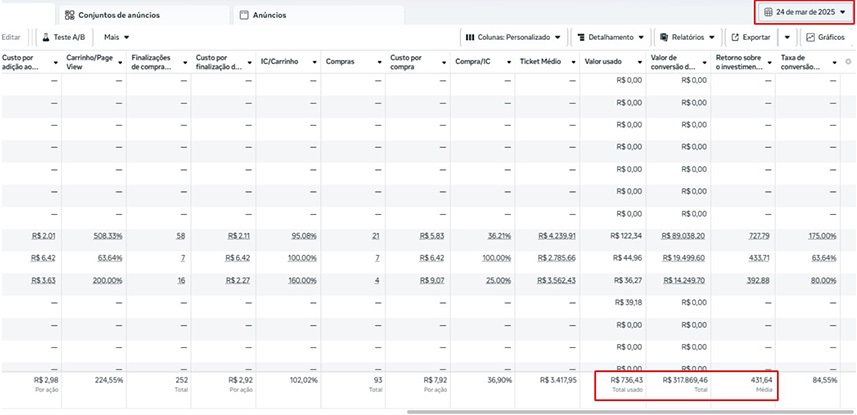Viewport: 857px width, 415px height.
Task: Open Colunas: Personalizado dropdown
Action: tap(513, 37)
